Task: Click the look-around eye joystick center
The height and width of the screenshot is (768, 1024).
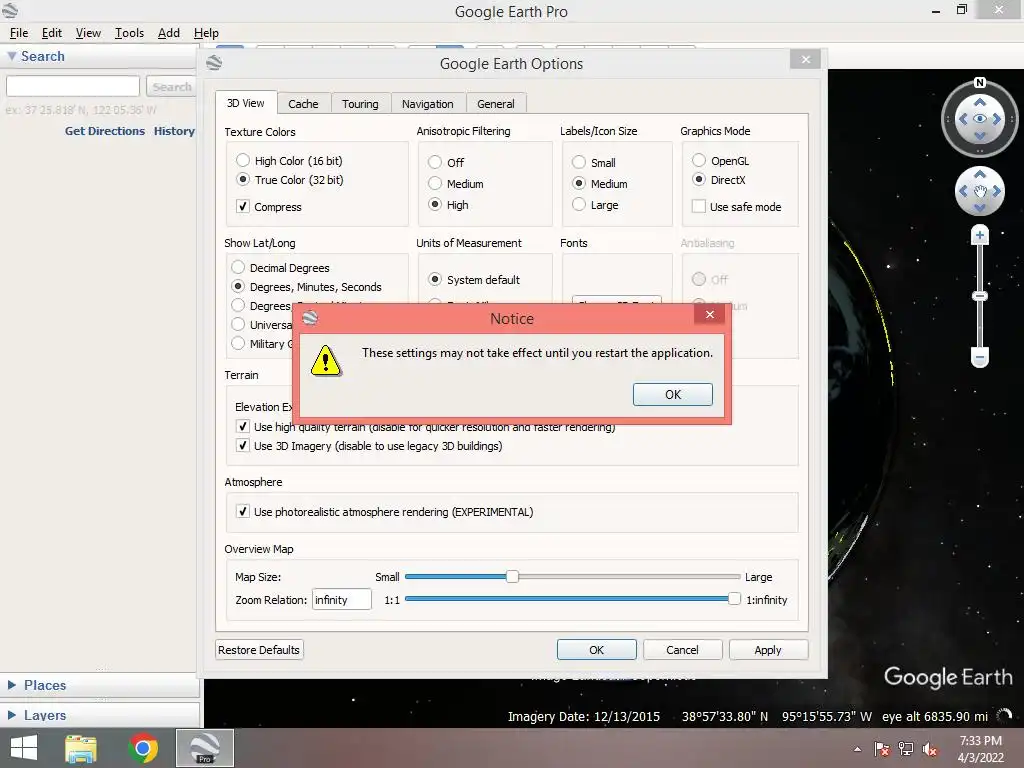Action: (980, 118)
